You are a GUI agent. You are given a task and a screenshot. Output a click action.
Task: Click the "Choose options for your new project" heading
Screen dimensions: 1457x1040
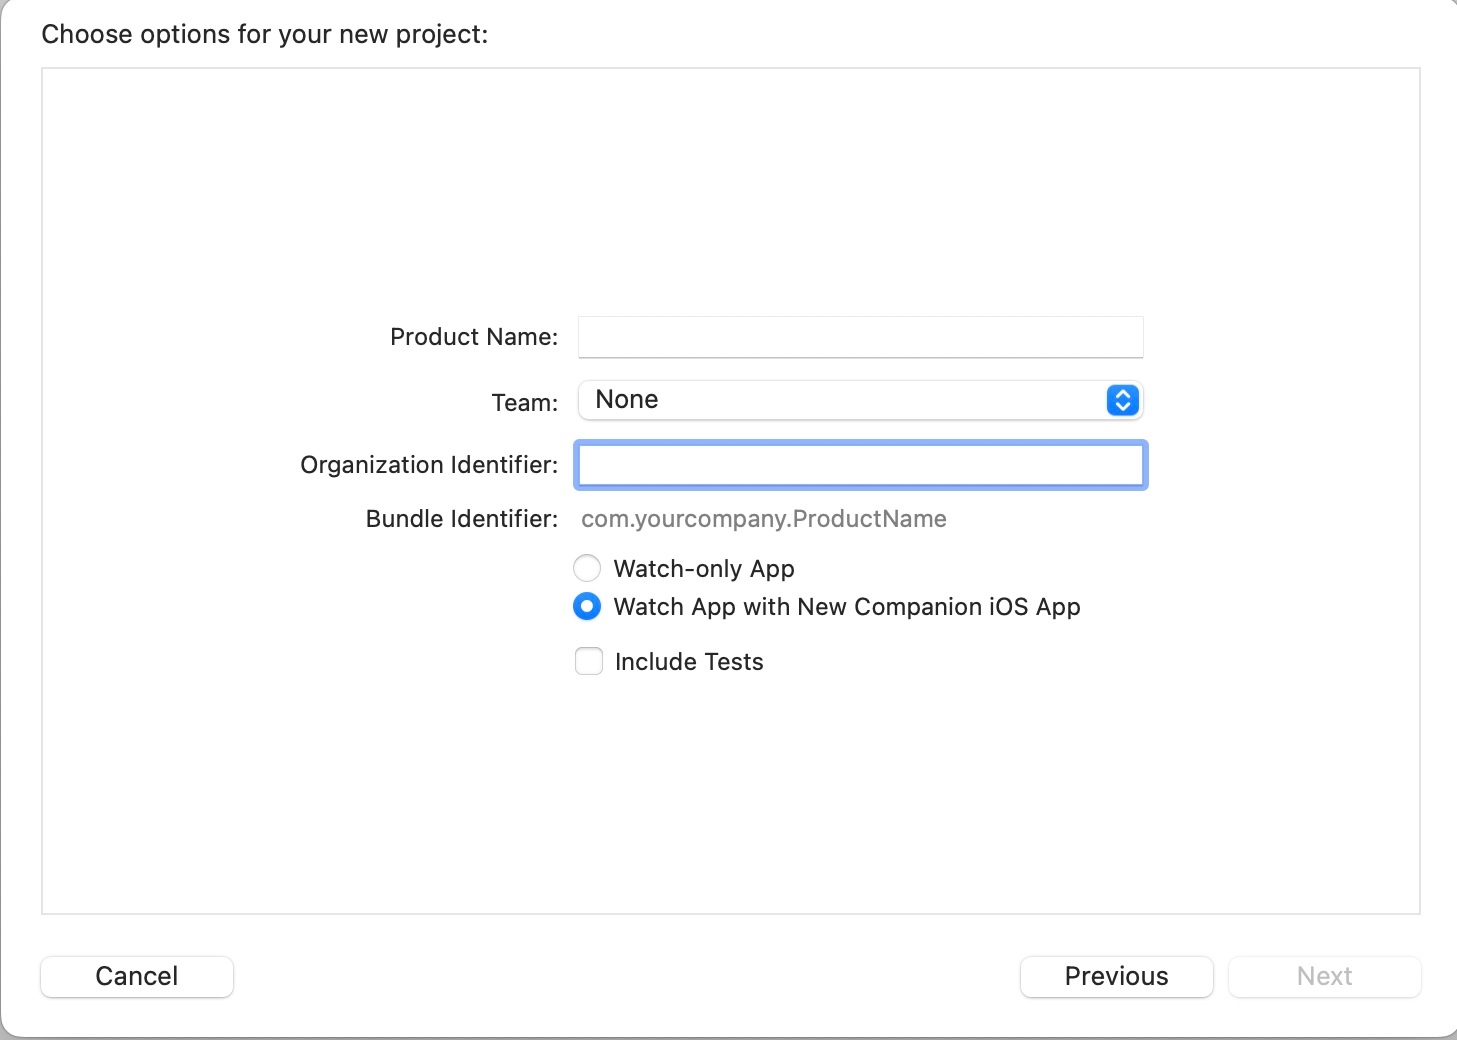pyautogui.click(x=265, y=34)
